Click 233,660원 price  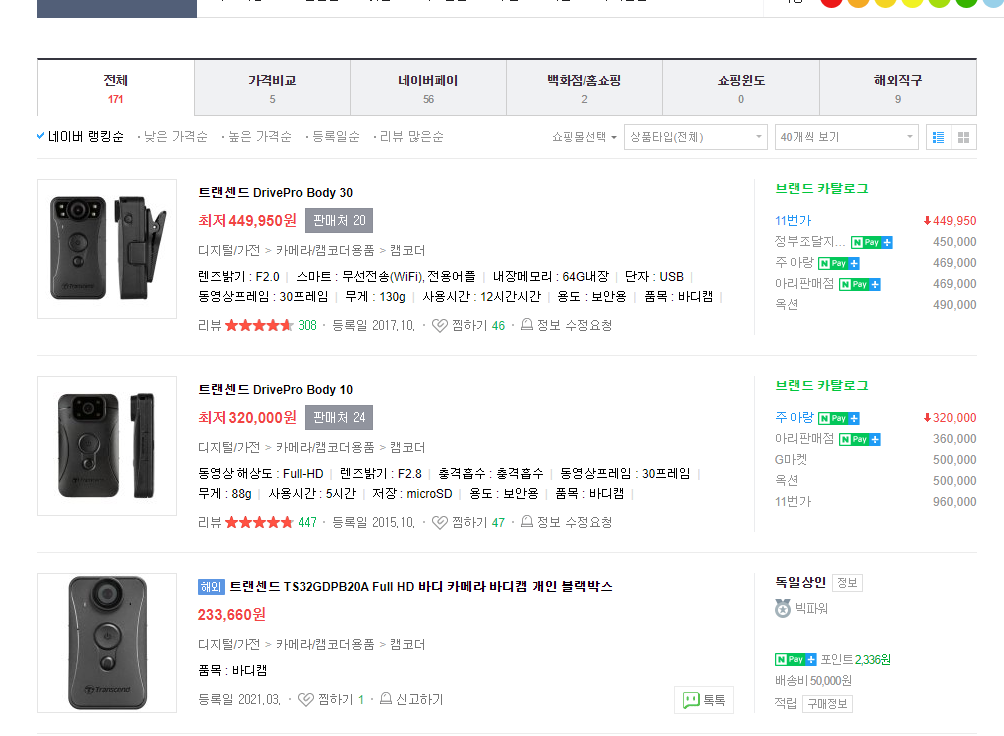232,615
